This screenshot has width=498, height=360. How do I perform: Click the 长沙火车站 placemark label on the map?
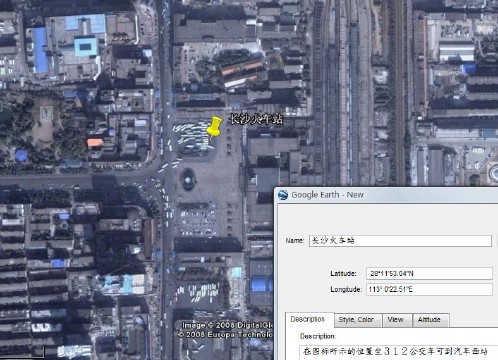coord(257,119)
